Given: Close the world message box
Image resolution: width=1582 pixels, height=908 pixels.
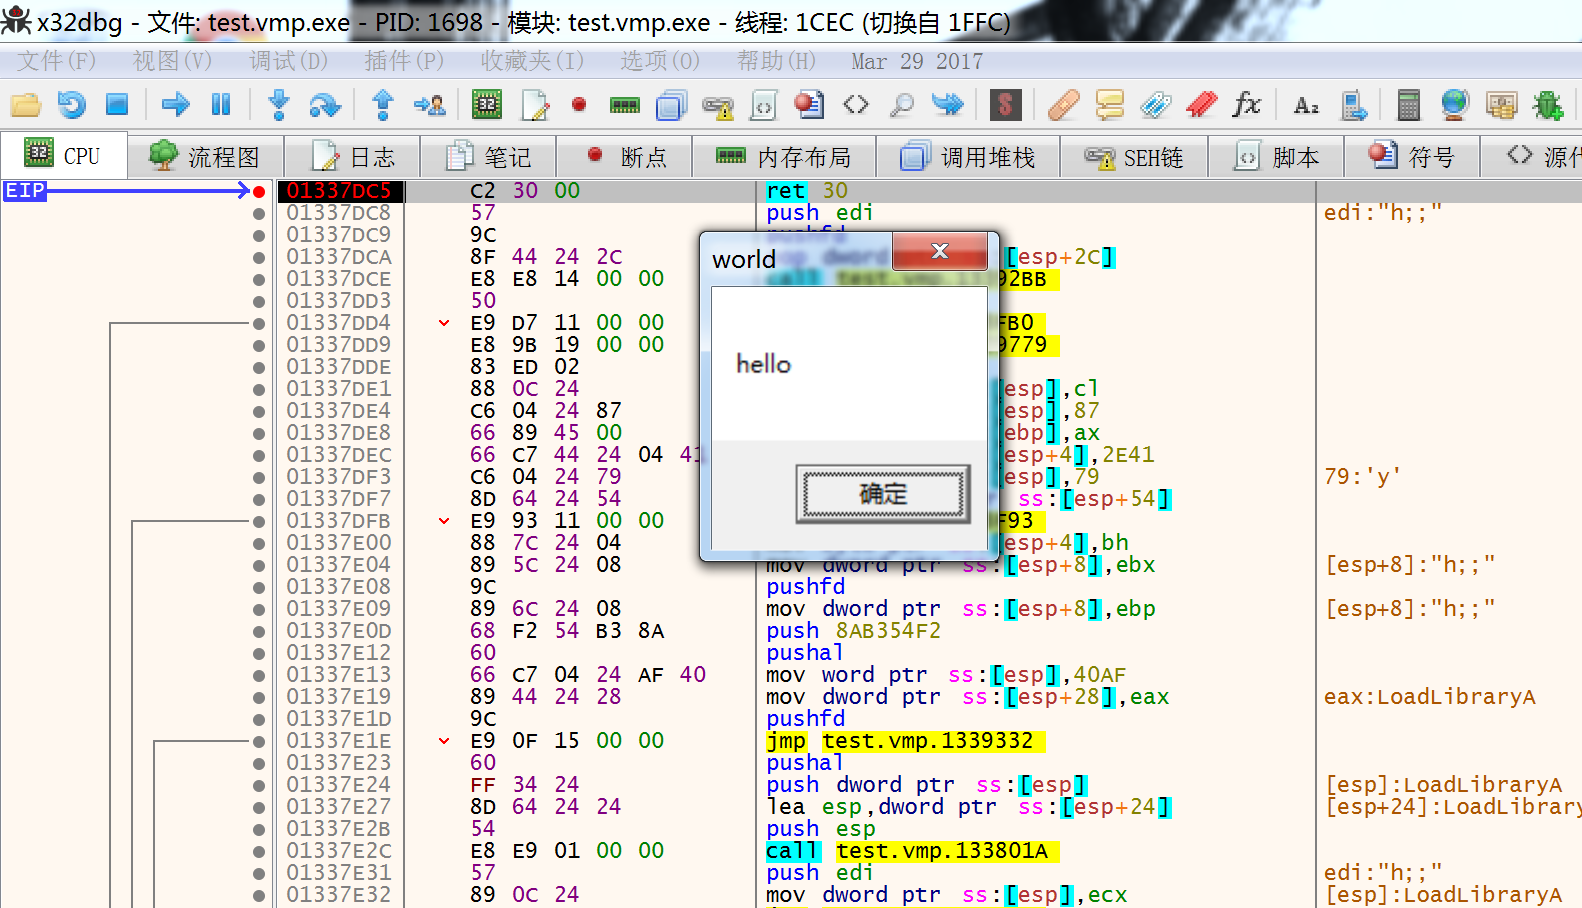Looking at the screenshot, I should click(940, 251).
